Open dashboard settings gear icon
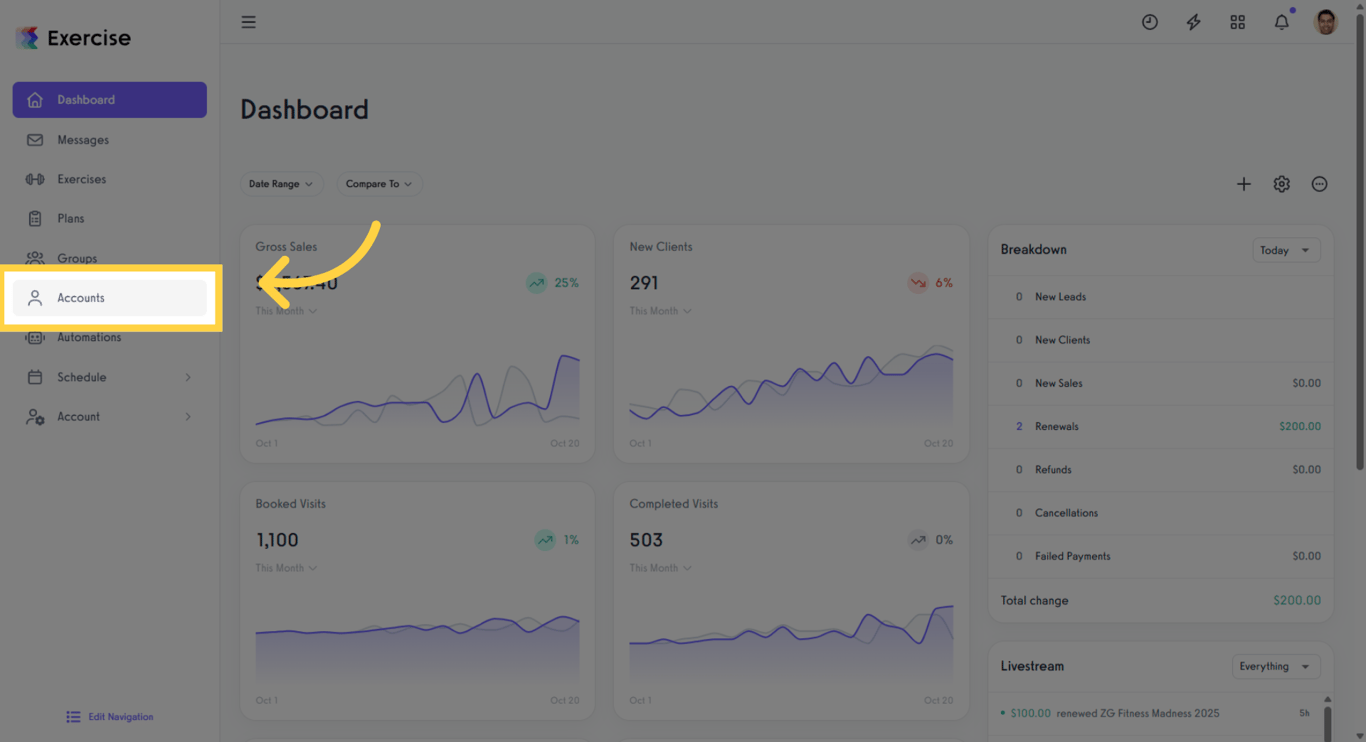Image resolution: width=1366 pixels, height=742 pixels. pyautogui.click(x=1282, y=184)
